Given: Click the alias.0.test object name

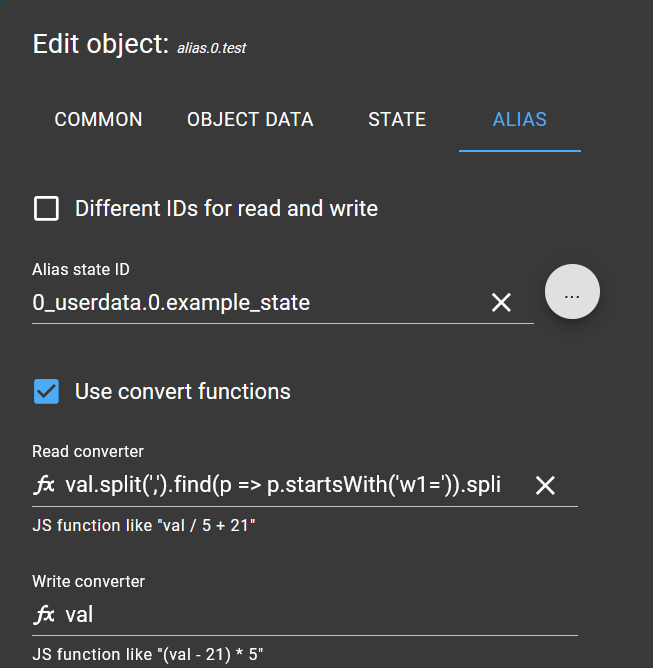Looking at the screenshot, I should (212, 48).
